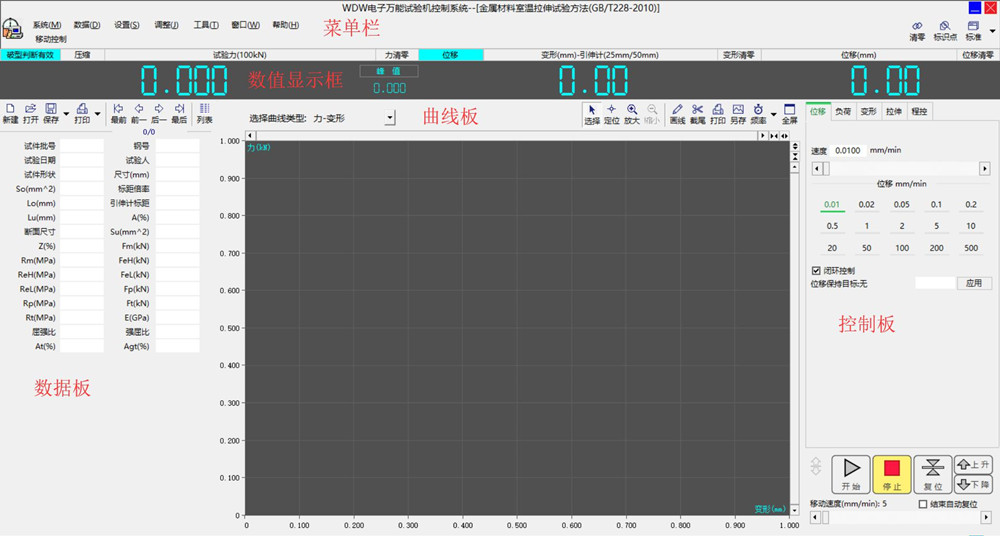Click the speed slider track under 速度
Image resolution: width=1000 pixels, height=536 pixels.
click(900, 169)
